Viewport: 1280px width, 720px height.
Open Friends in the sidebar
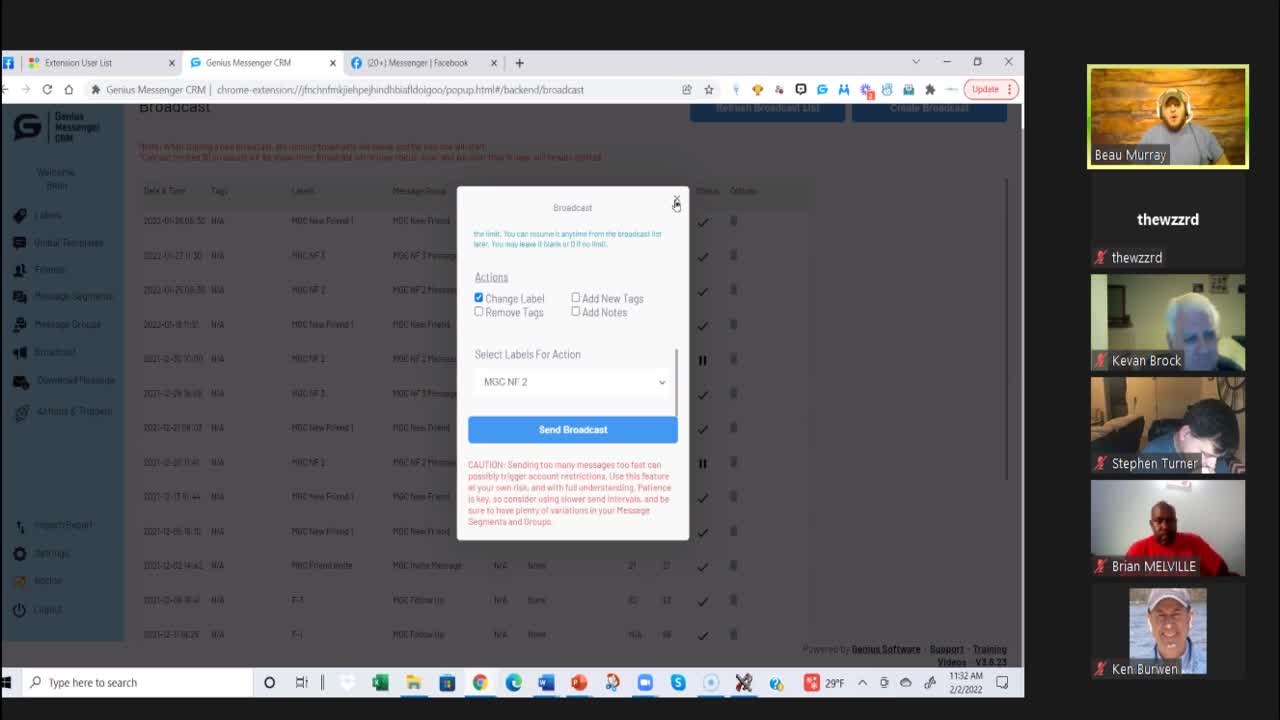click(41, 270)
